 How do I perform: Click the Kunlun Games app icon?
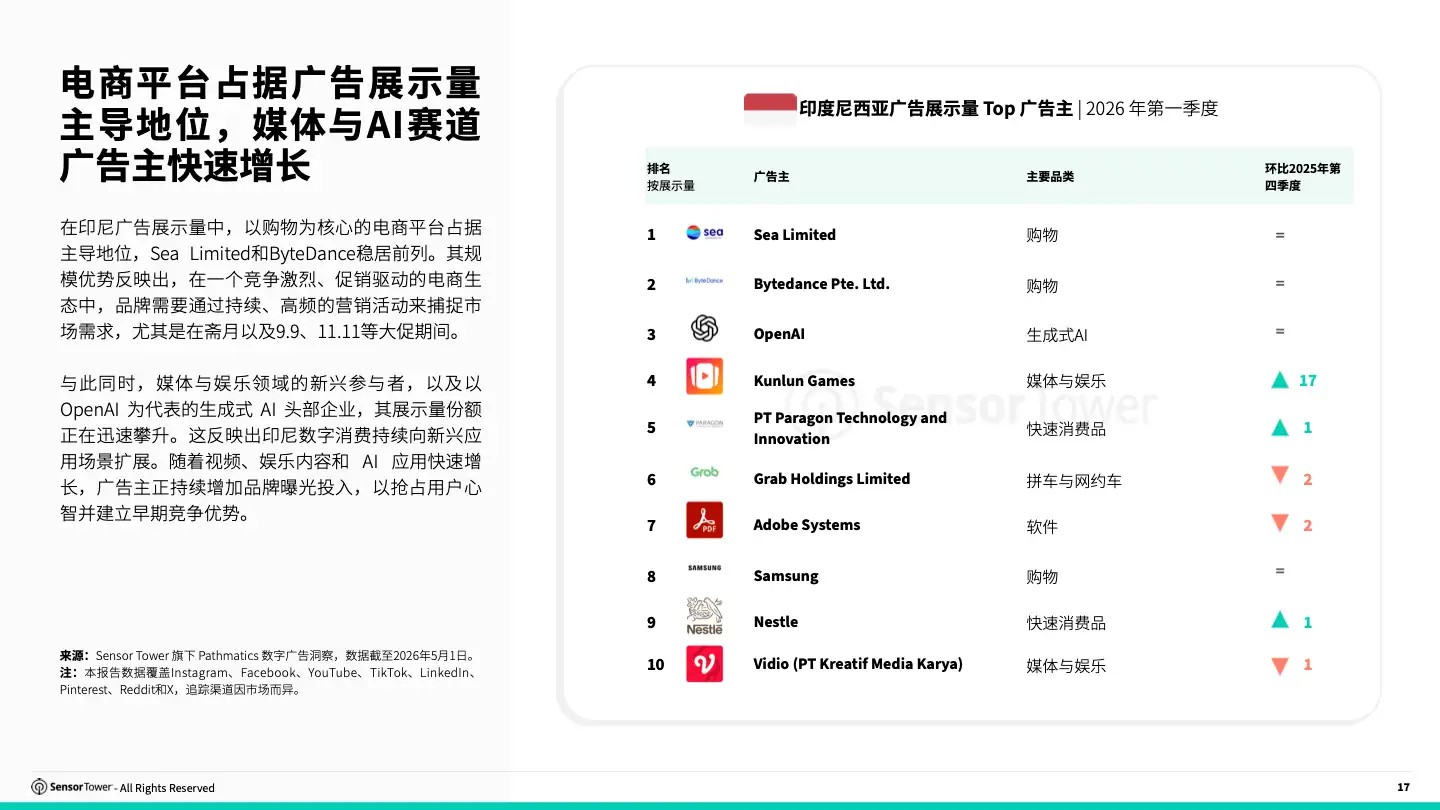704,376
